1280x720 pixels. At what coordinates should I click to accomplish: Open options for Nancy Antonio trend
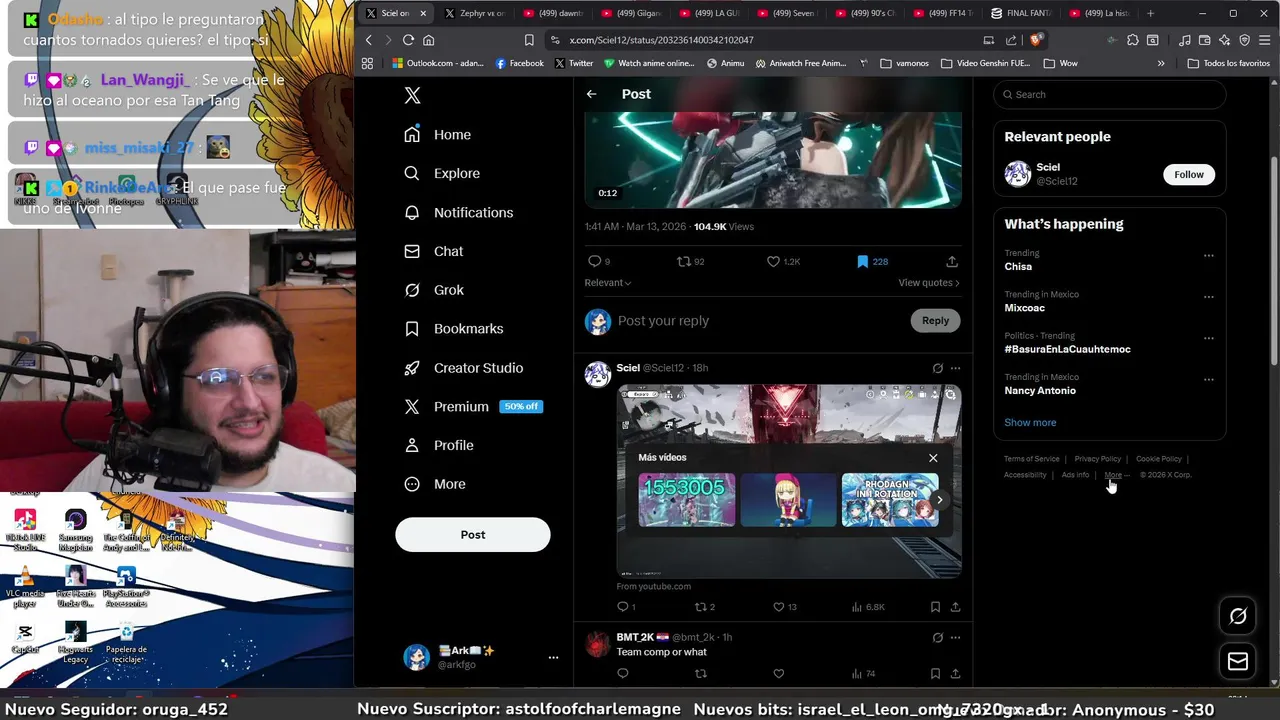1209,380
